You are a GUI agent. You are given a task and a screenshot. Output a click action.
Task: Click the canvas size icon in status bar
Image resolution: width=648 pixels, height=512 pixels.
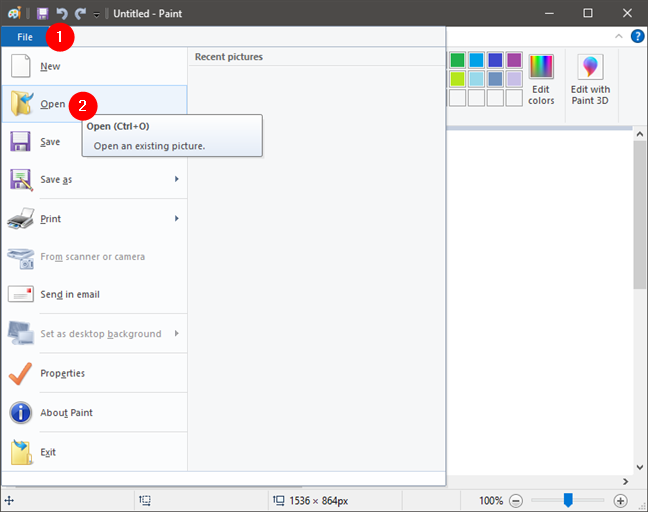[x=279, y=500]
